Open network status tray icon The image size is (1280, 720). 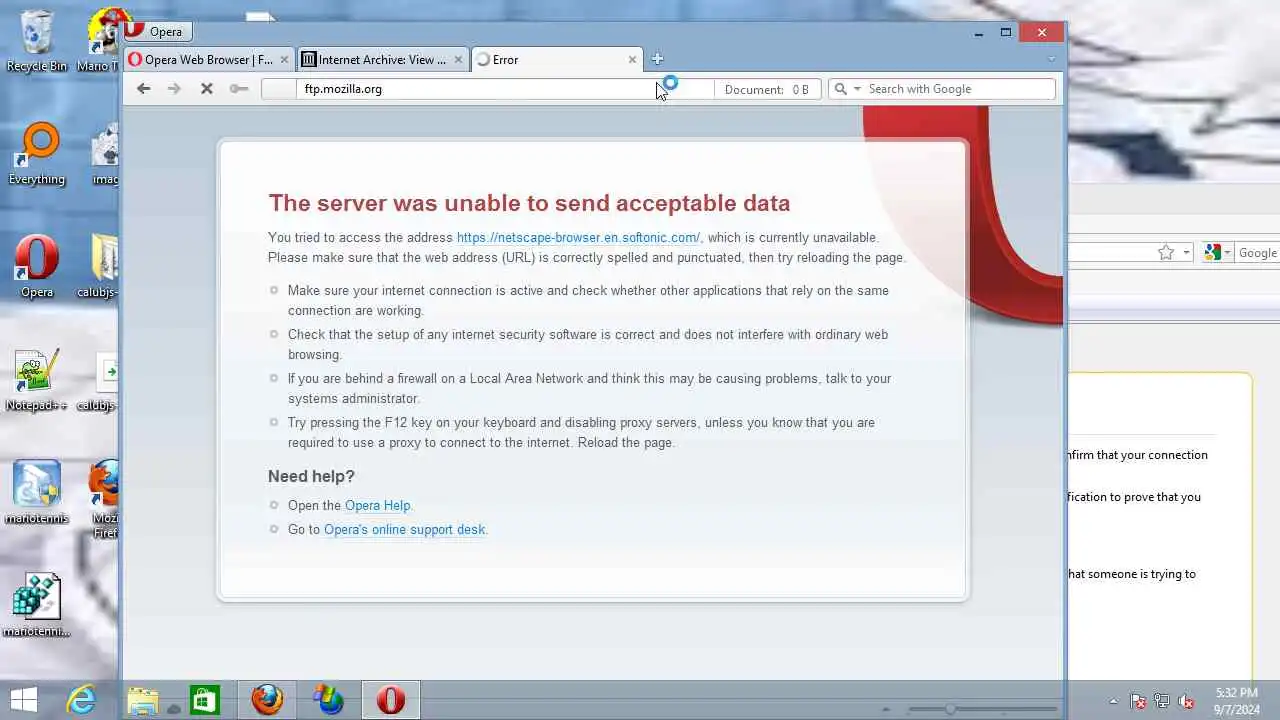tap(1162, 701)
